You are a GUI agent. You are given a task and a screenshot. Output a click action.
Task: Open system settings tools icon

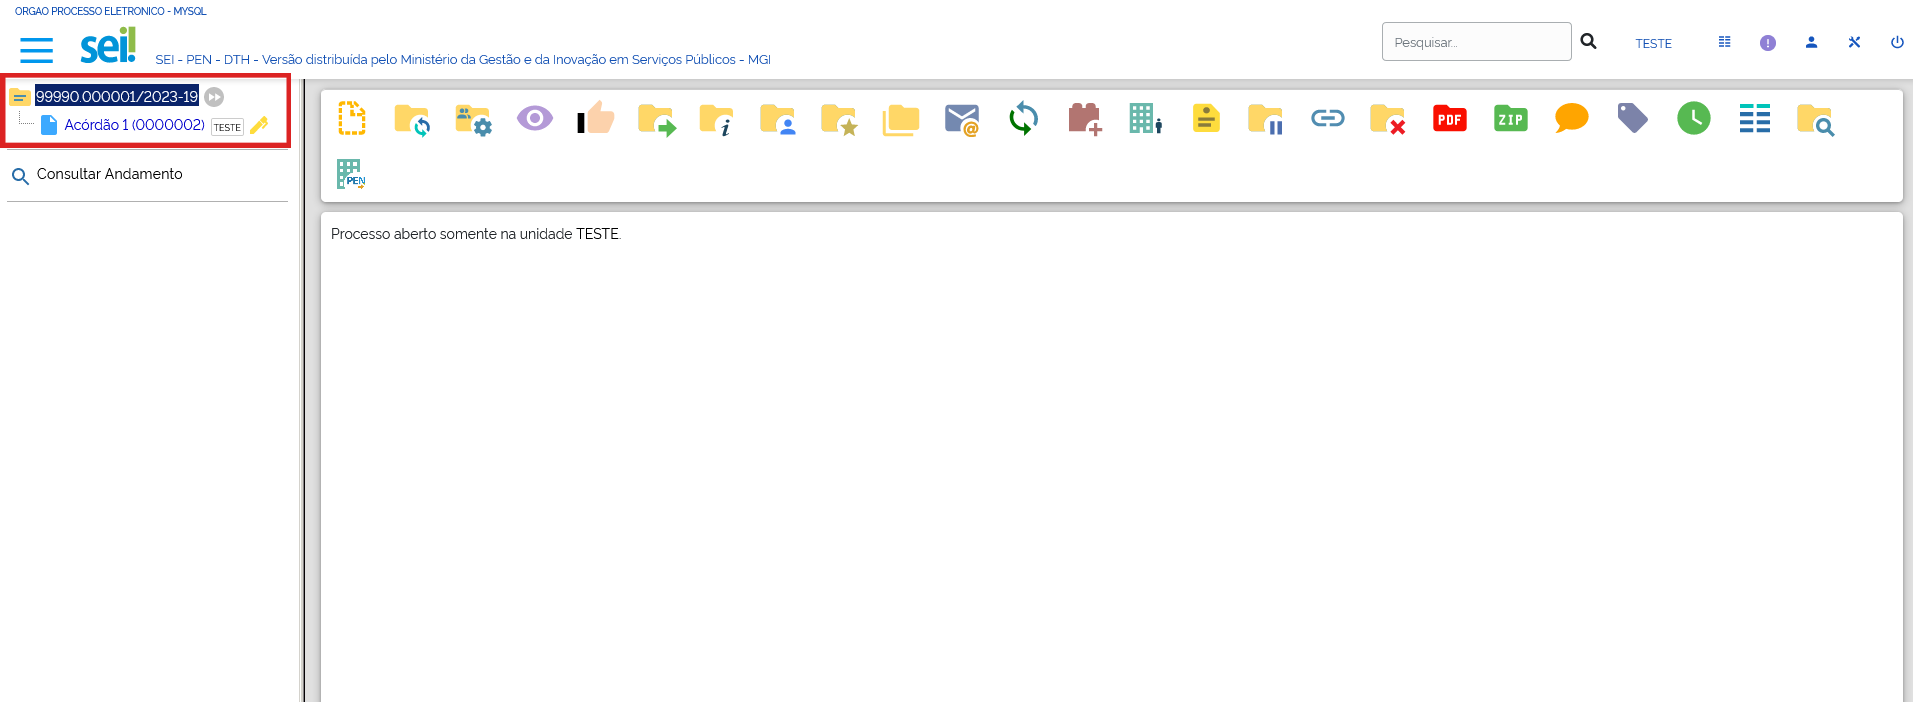[1854, 42]
